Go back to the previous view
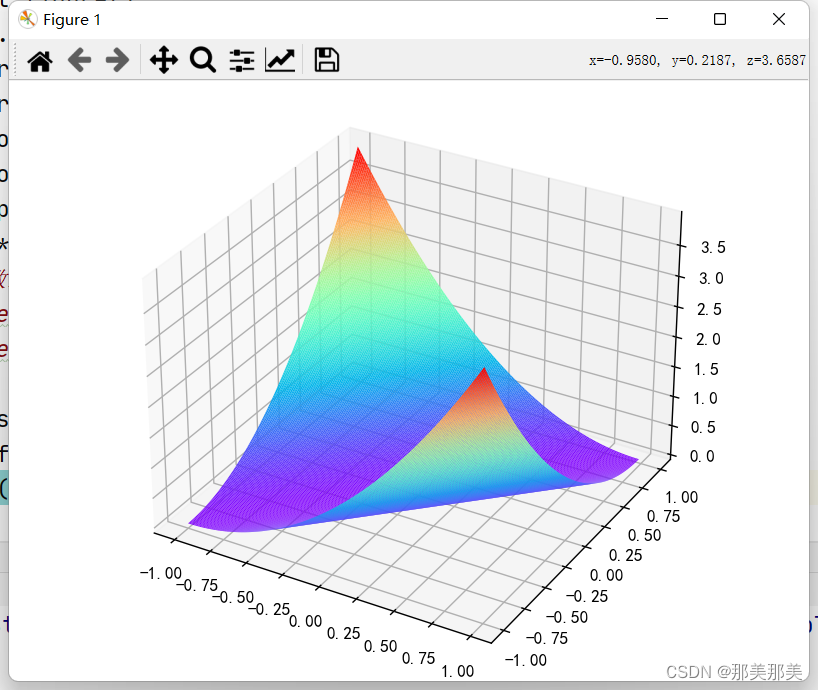 (x=79, y=60)
